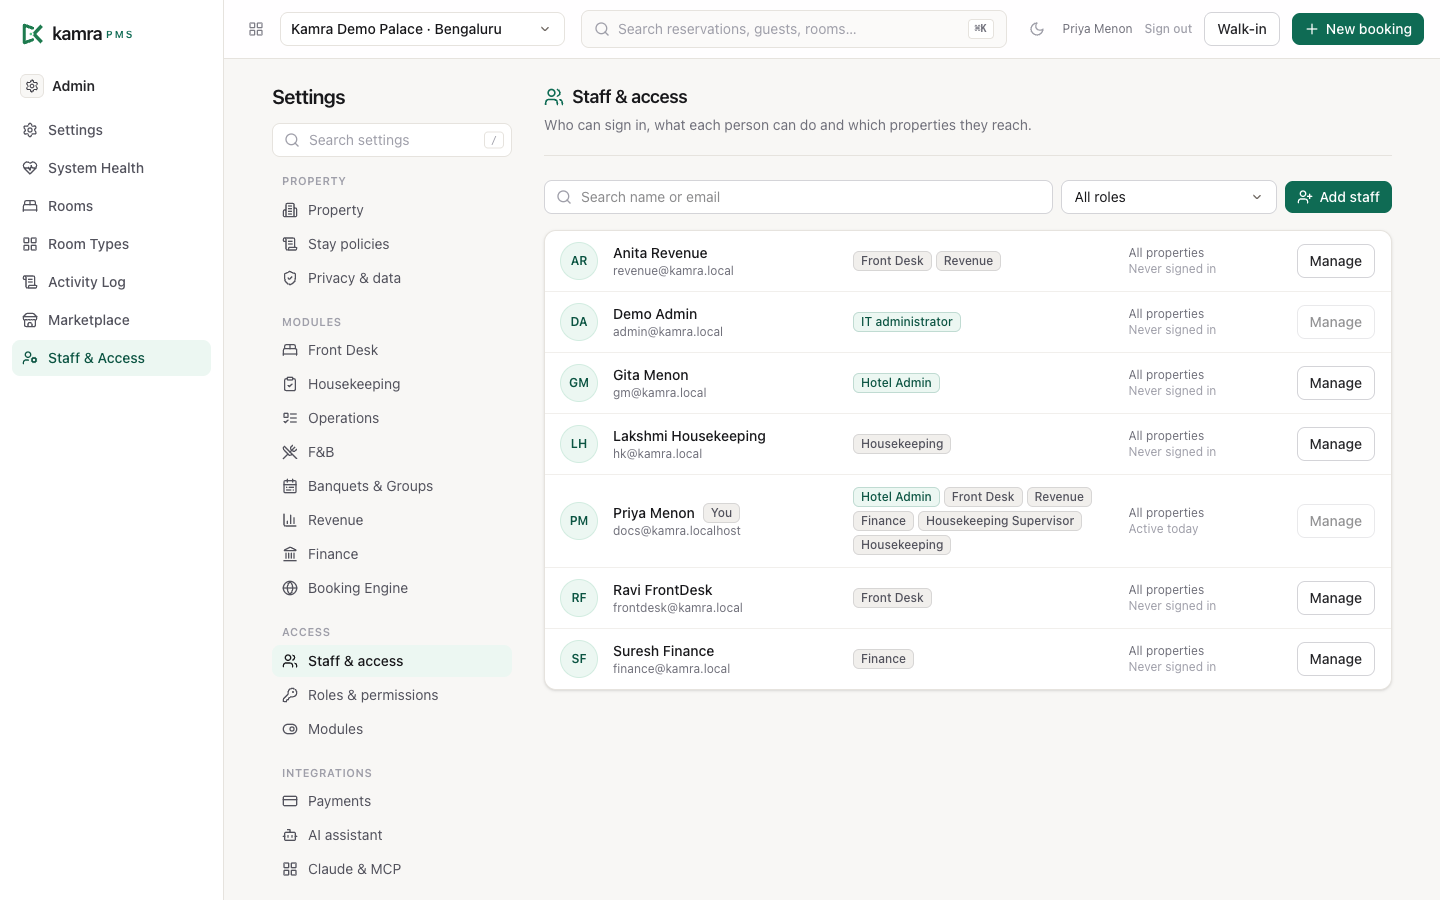Focus the Search name or email field
This screenshot has width=1440, height=900.
798,197
